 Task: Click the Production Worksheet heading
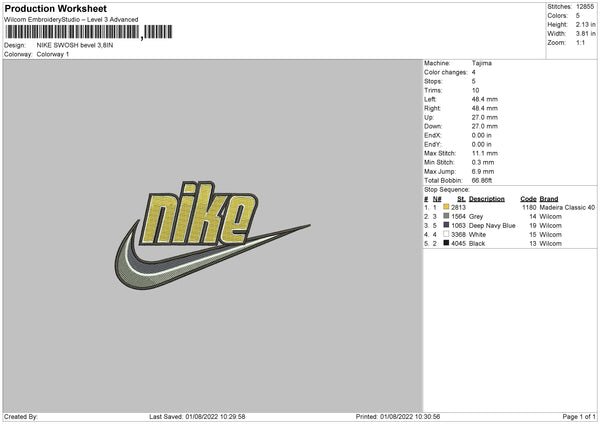55,8
